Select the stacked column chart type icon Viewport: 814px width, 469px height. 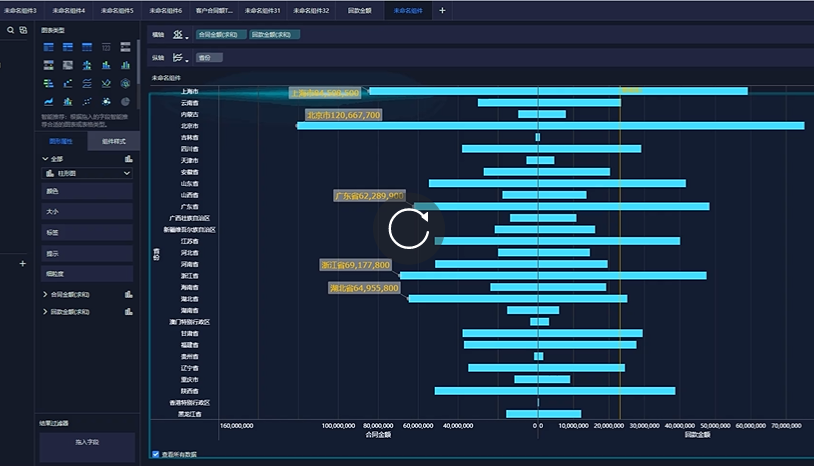(x=106, y=65)
